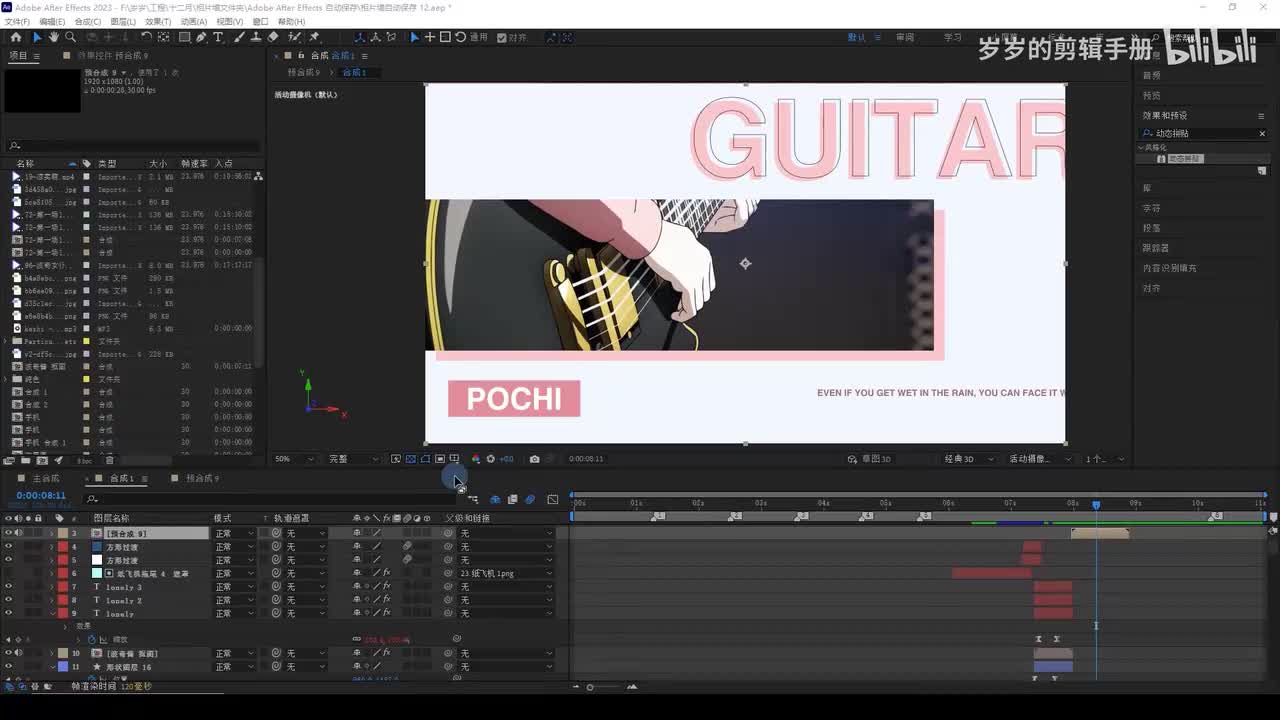Screen dimensions: 1280x720
Task: Open the 文件(F) menu
Action: (x=17, y=21)
